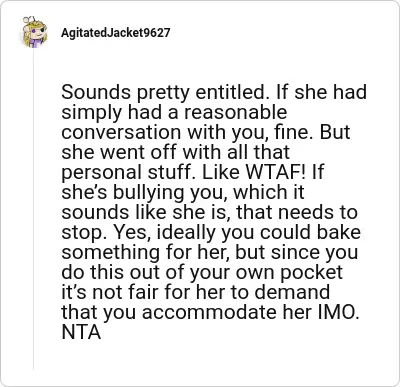Image resolution: width=400 pixels, height=387 pixels.
Task: Click the words "personal stuff" in the comment
Action: 129,173
